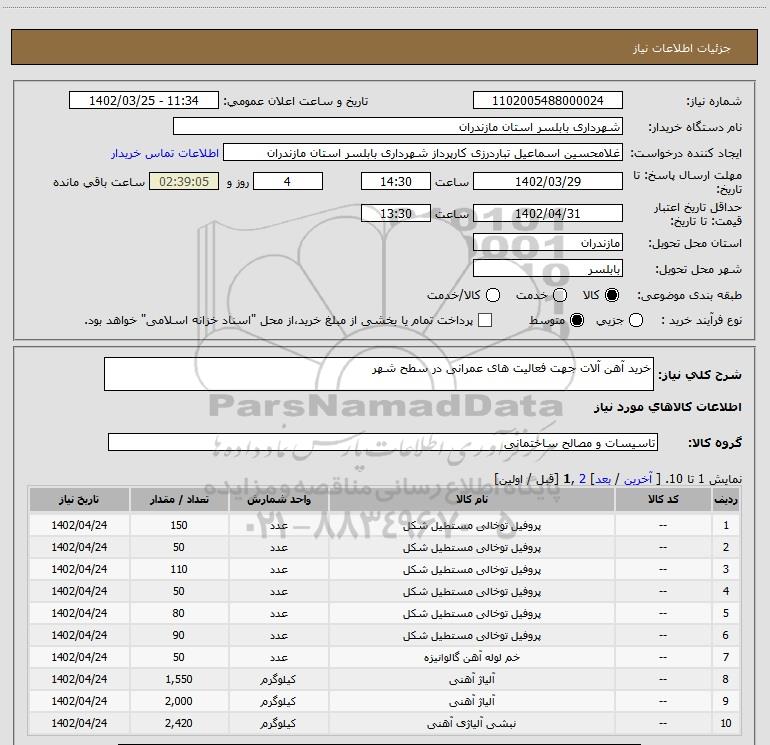770x745 pixels.
Task: Click column header تعداد / مقدار
Action: [x=179, y=499]
